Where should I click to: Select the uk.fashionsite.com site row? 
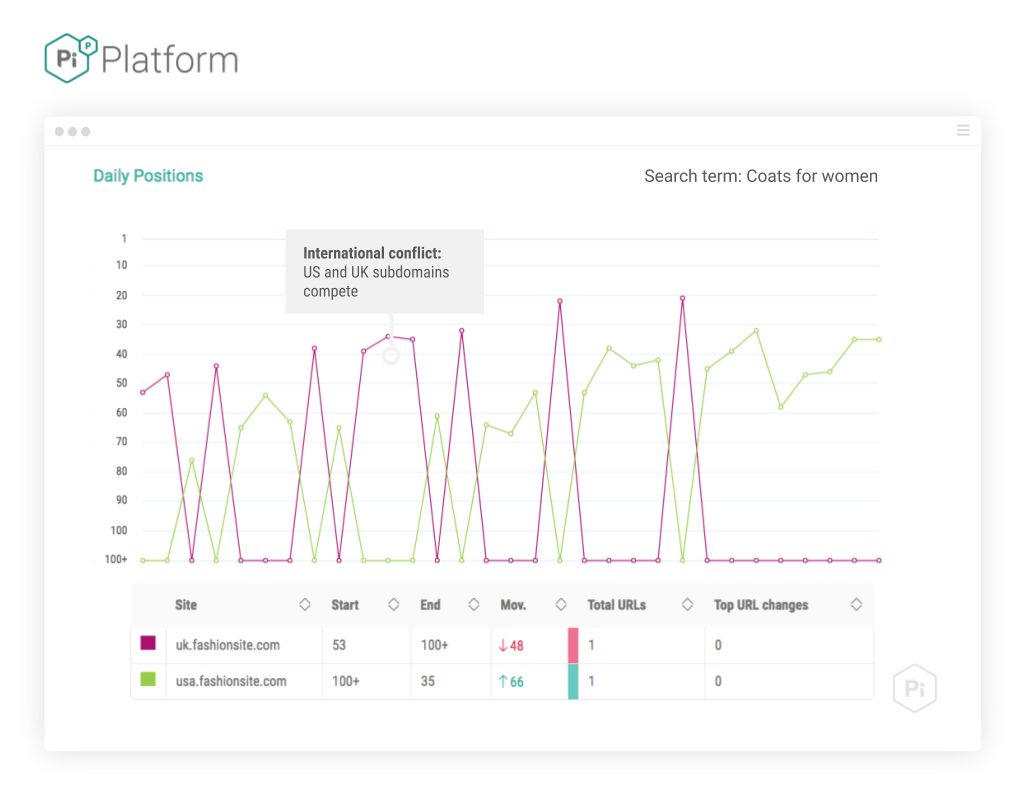(x=228, y=645)
